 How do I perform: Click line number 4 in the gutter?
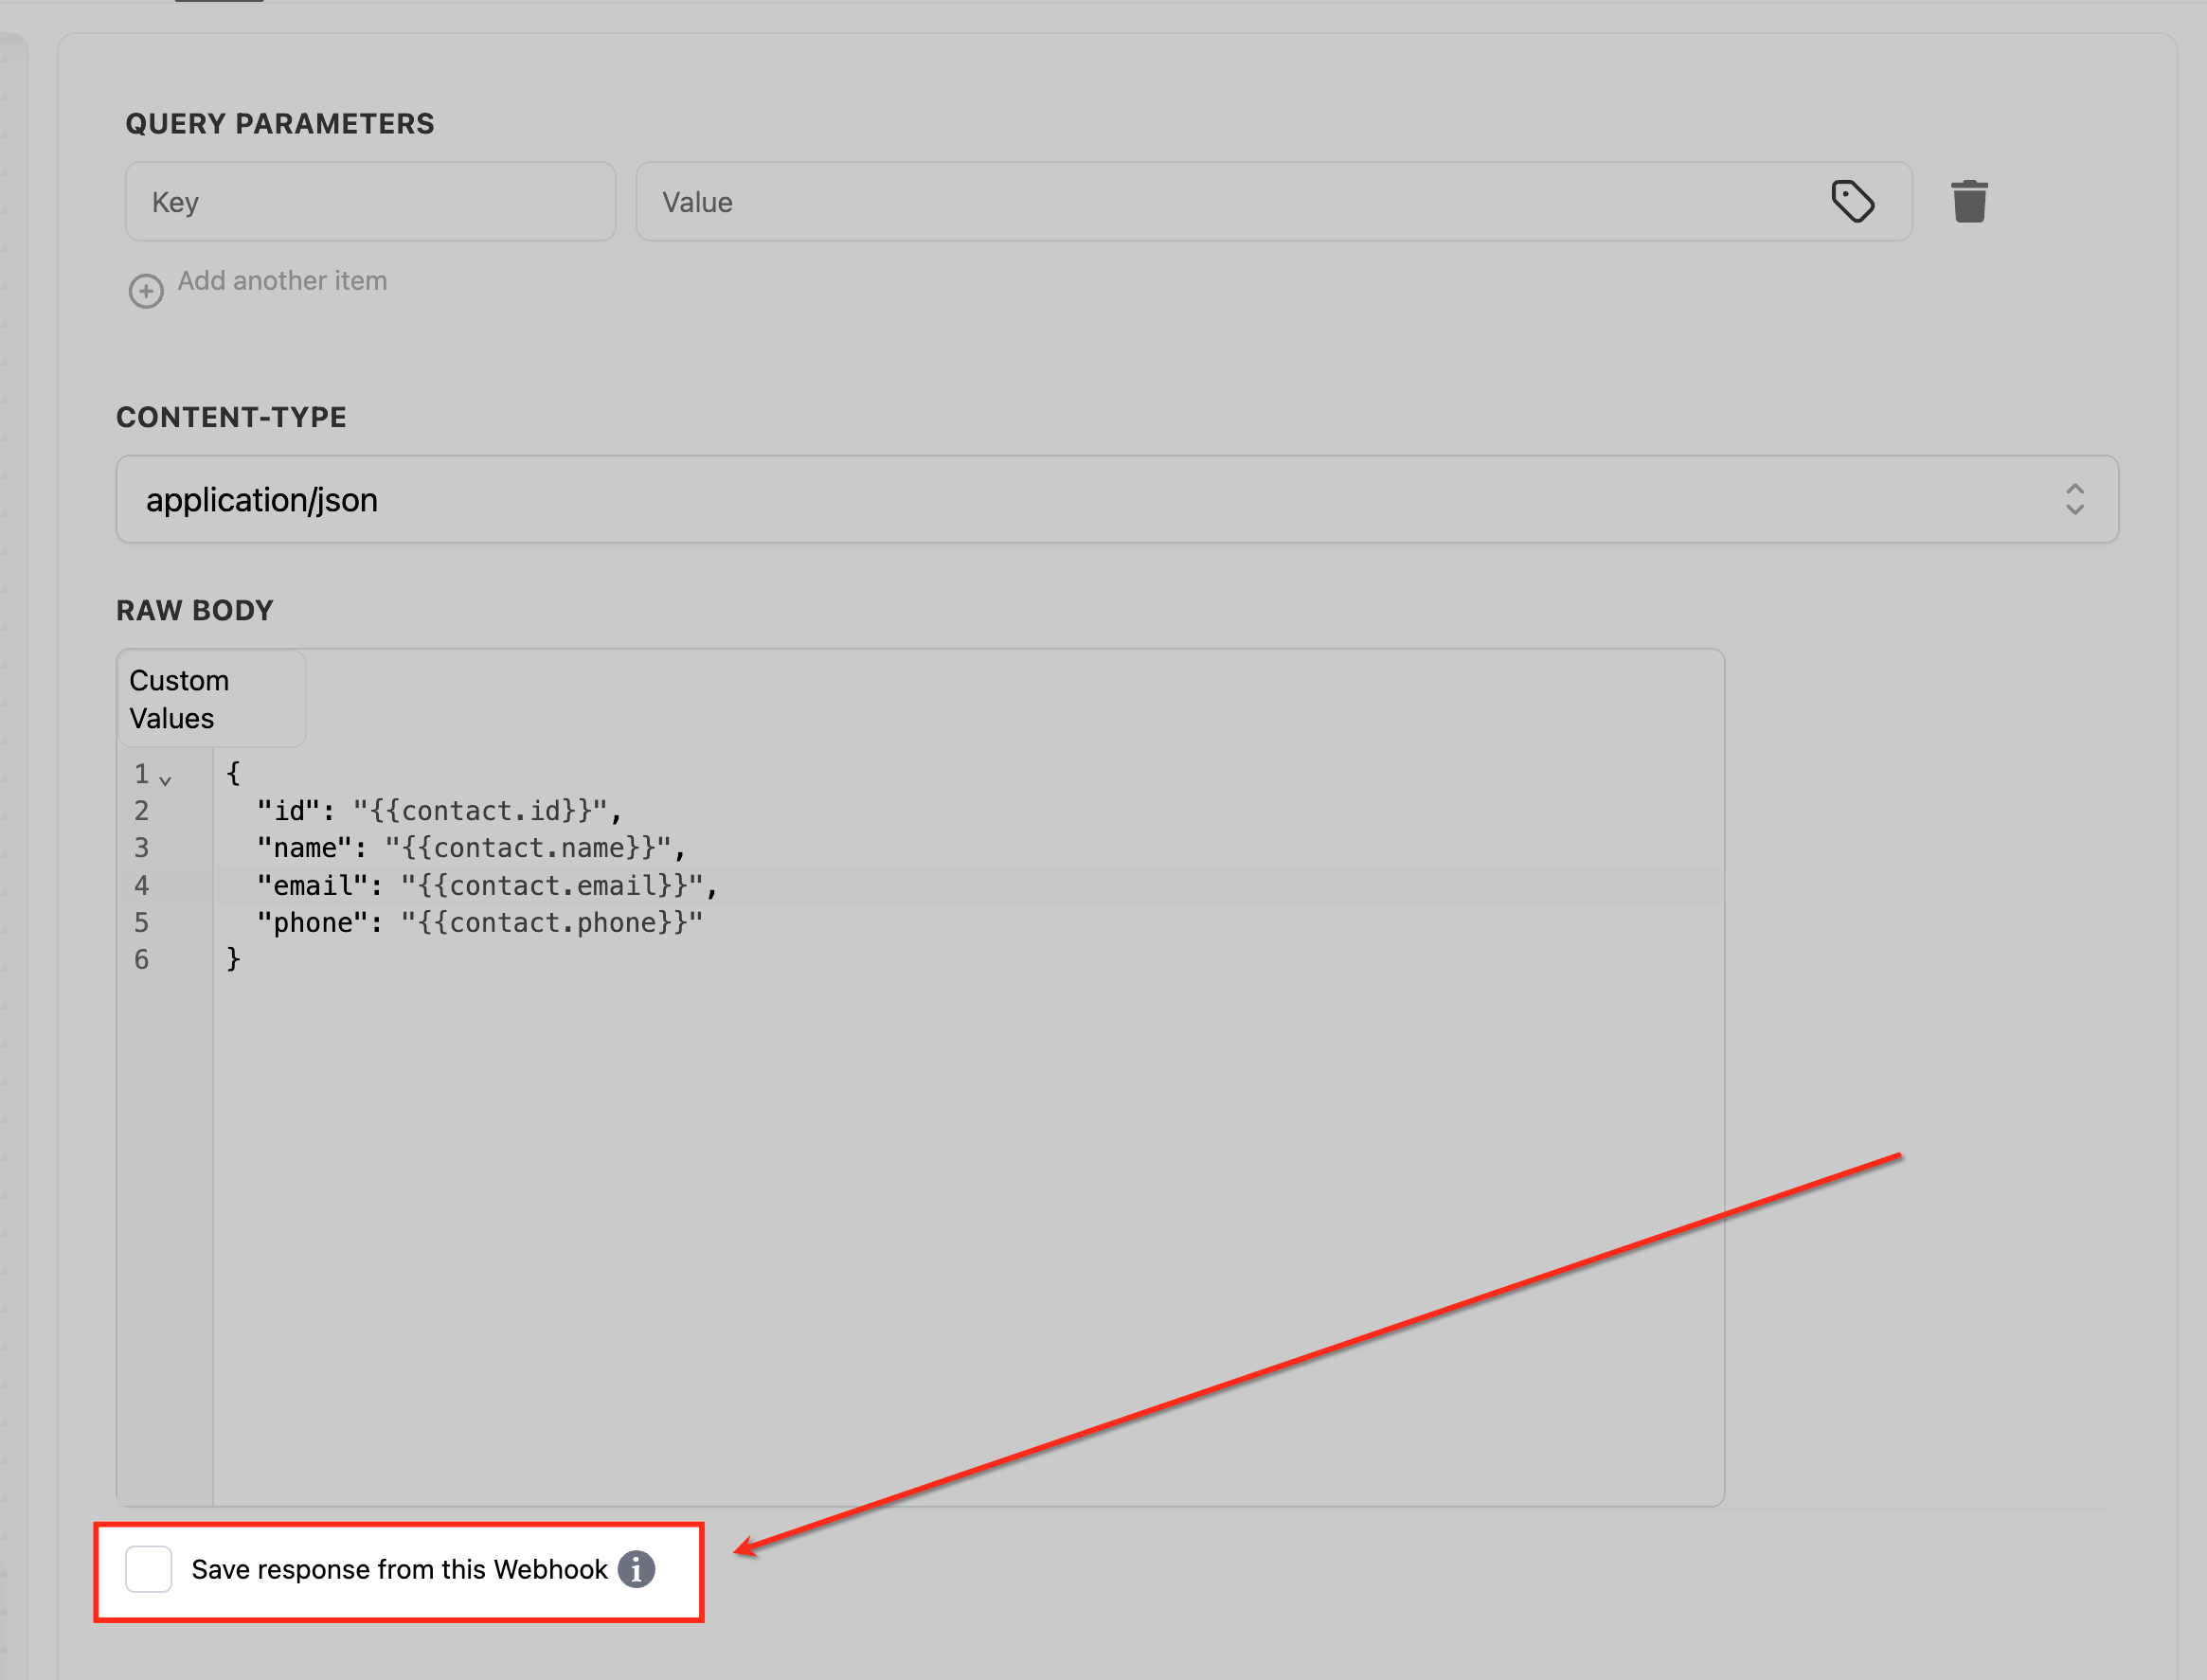click(142, 886)
